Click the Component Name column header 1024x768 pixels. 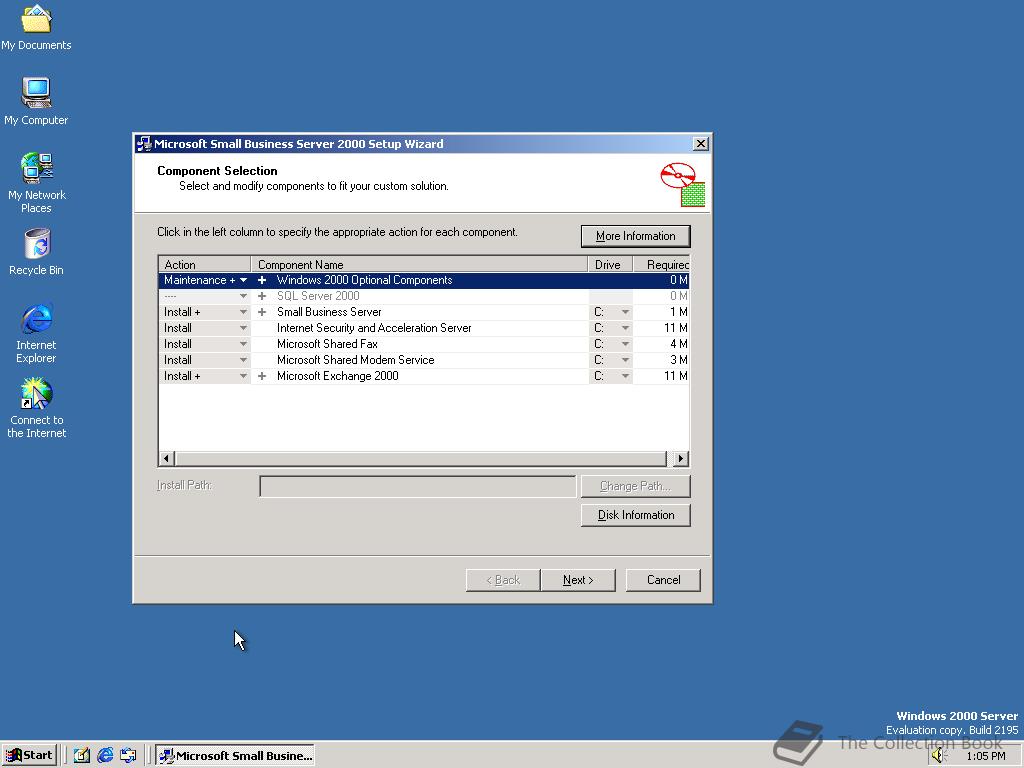419,264
